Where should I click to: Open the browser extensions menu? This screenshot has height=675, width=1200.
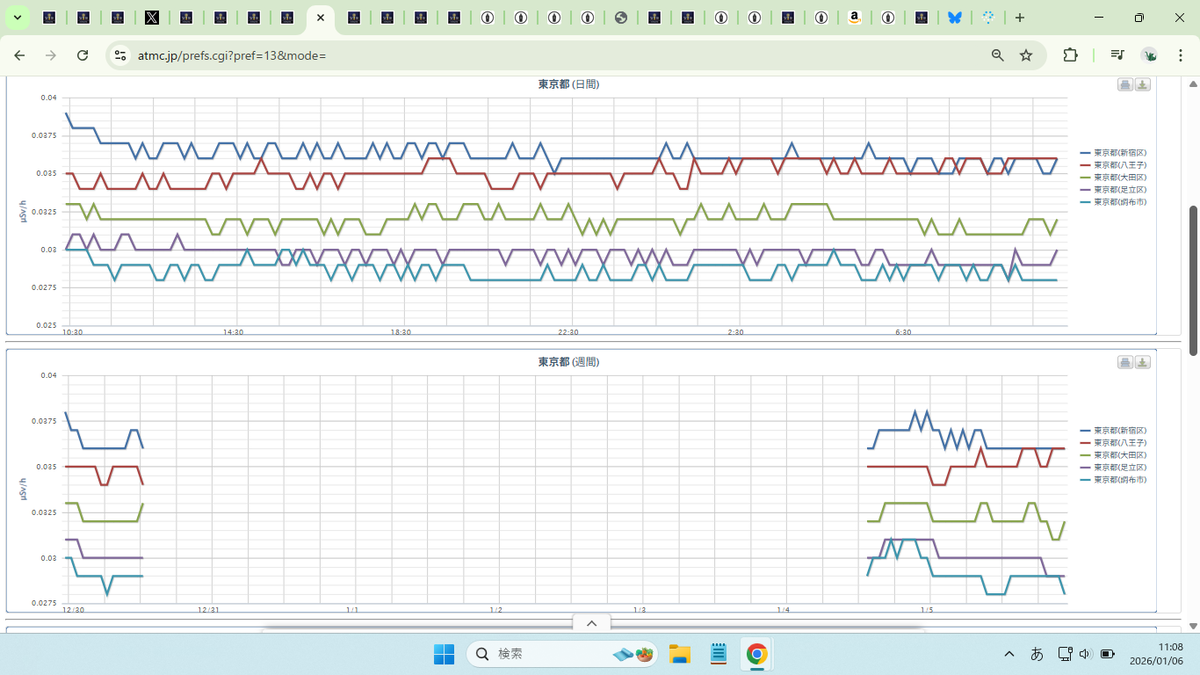click(1070, 55)
